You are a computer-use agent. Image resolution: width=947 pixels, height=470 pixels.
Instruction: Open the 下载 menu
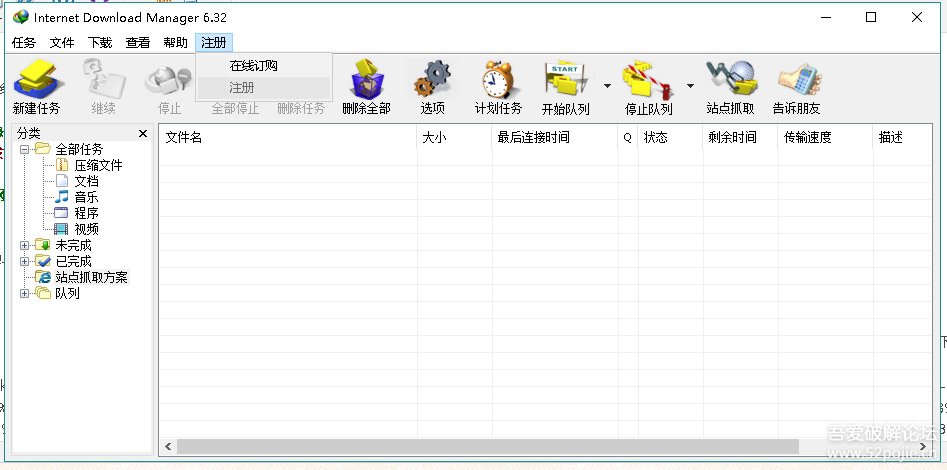click(100, 43)
